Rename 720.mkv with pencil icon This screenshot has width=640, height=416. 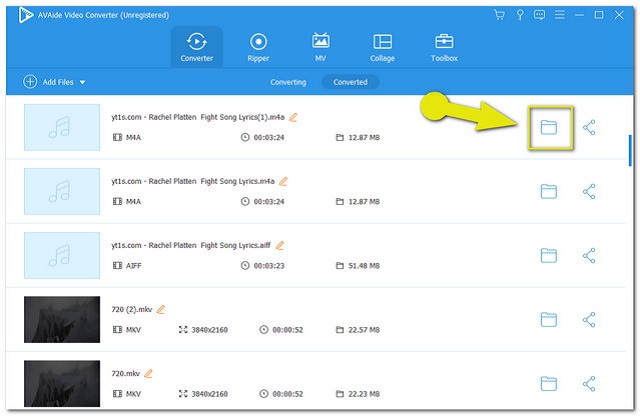[149, 374]
